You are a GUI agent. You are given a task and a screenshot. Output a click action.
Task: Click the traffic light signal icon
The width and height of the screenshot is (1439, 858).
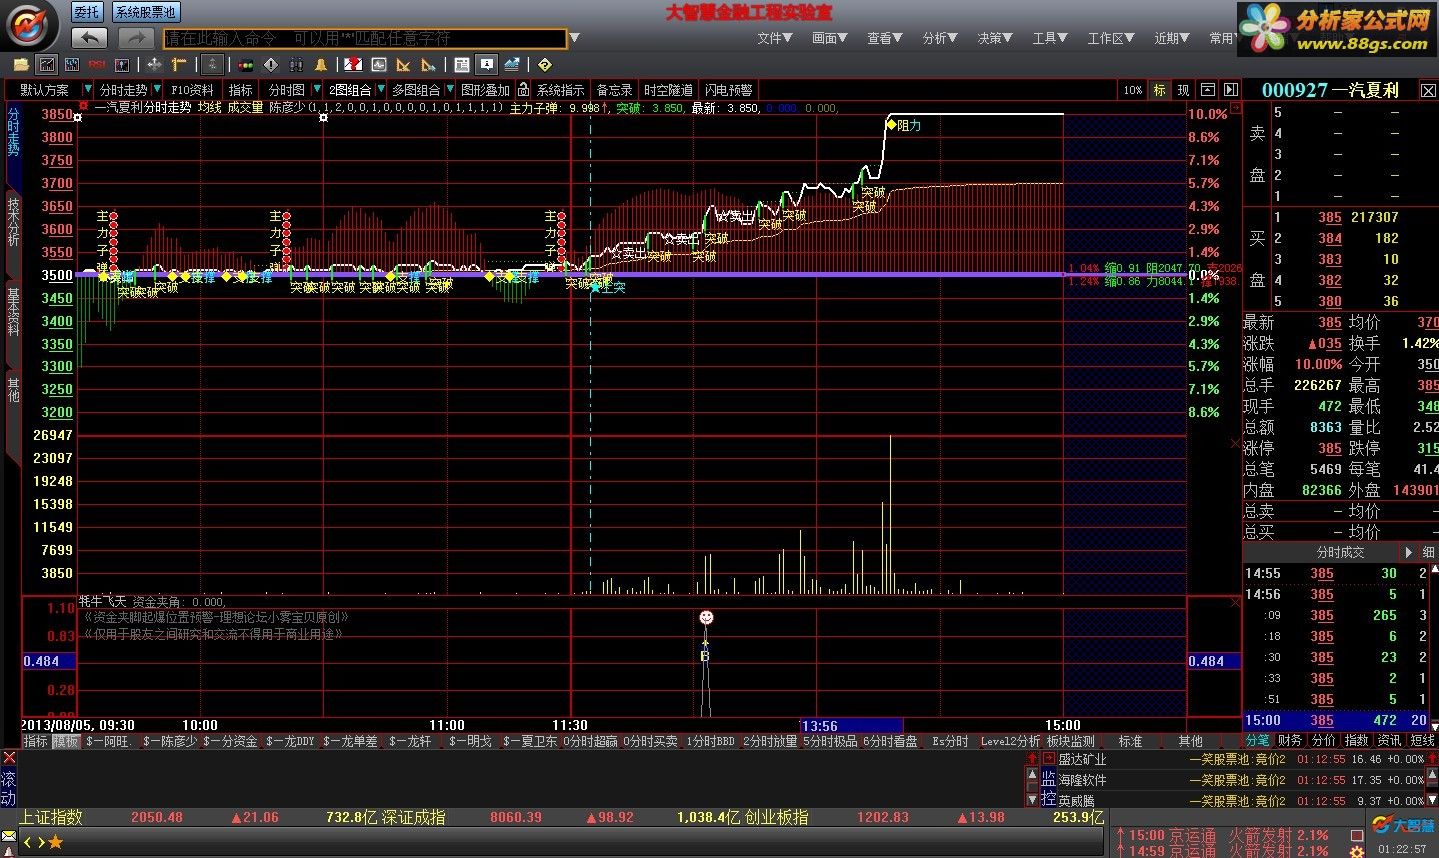click(x=246, y=65)
